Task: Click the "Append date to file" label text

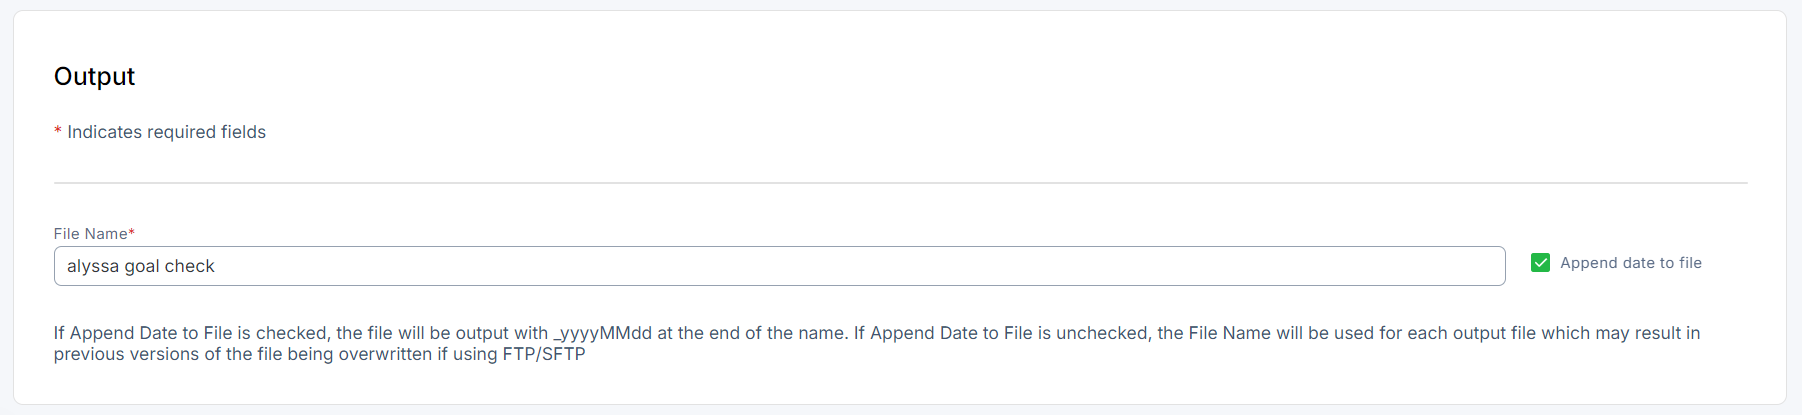Action: 1630,263
